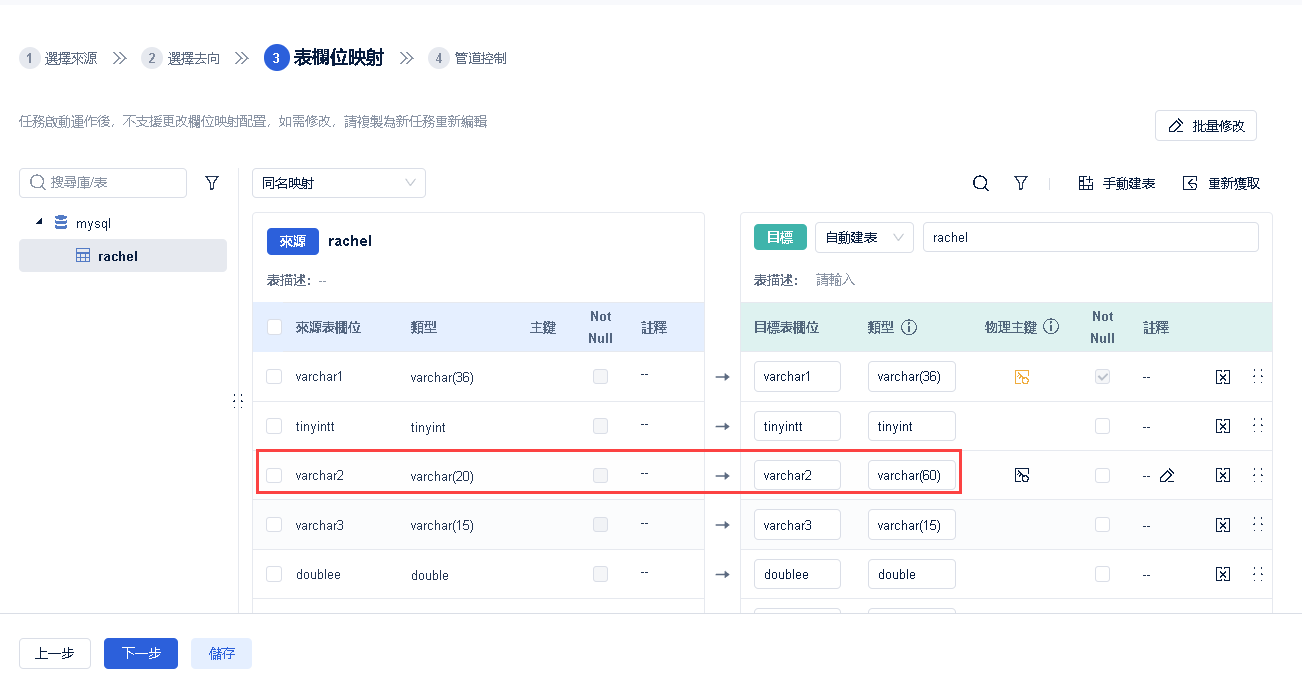The height and width of the screenshot is (693, 1302).
Task: Jump to step 4 管道控制
Action: (x=468, y=58)
